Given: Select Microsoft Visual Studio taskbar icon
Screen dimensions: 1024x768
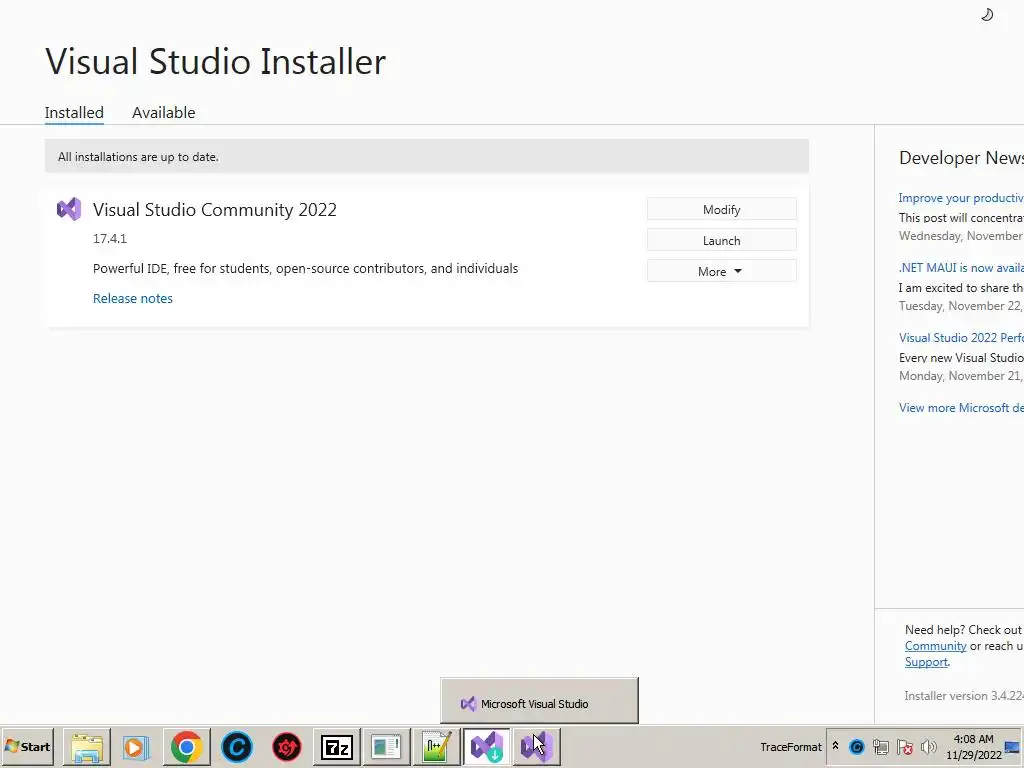Looking at the screenshot, I should (x=536, y=746).
